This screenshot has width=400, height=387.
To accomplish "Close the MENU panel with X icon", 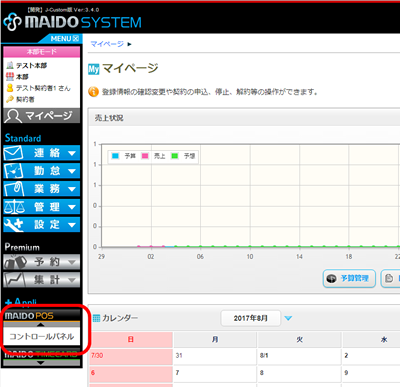I will point(76,39).
